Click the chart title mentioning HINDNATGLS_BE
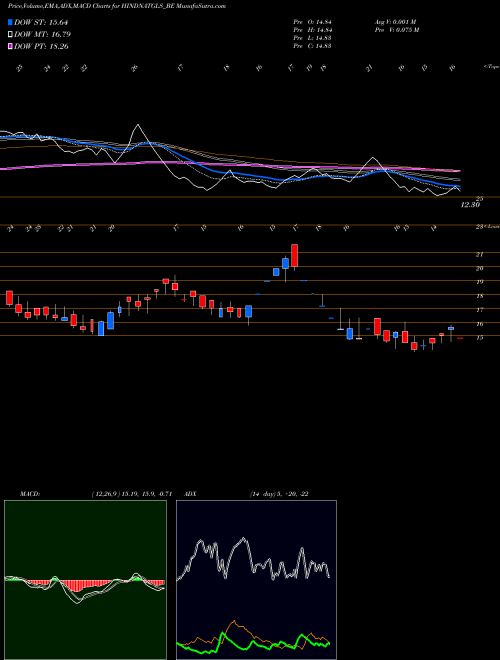 [117, 6]
